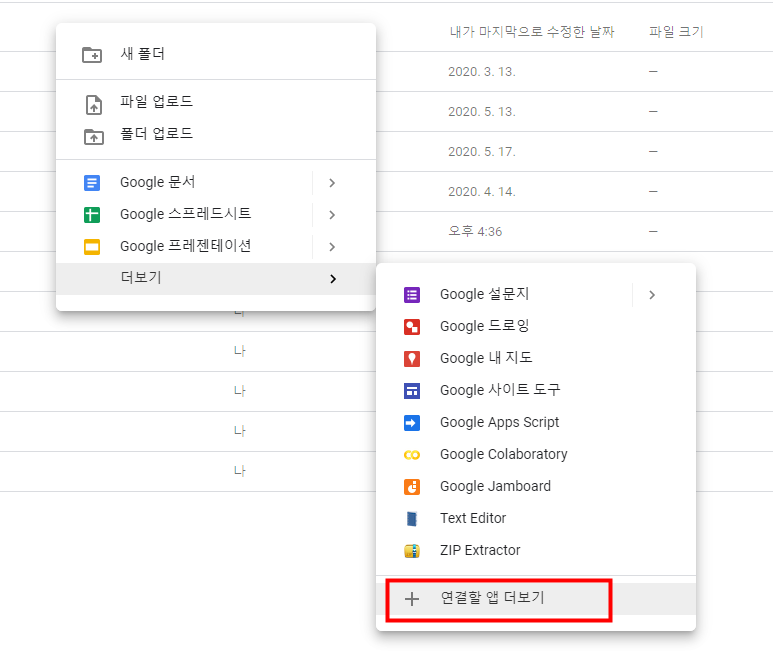Click the Google Colaboratory CO icon
This screenshot has height=663, width=773.
412,455
